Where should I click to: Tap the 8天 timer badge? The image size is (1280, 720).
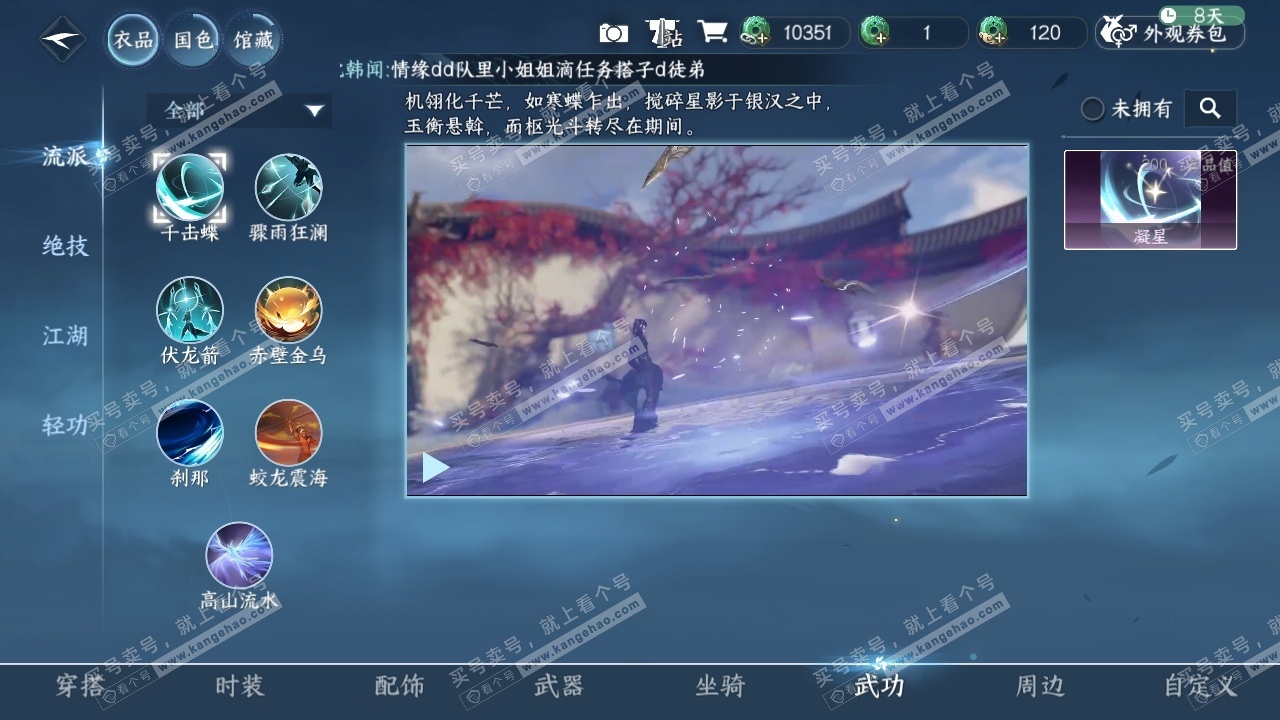(1201, 16)
